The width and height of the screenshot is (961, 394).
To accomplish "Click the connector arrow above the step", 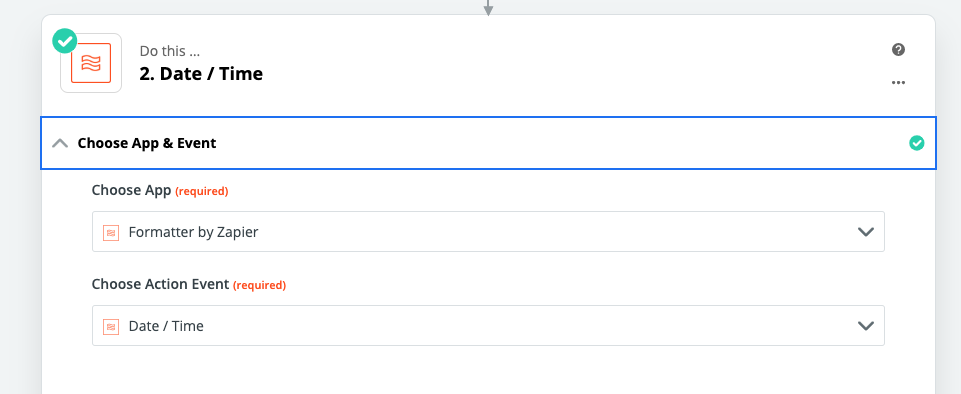I will [x=488, y=7].
